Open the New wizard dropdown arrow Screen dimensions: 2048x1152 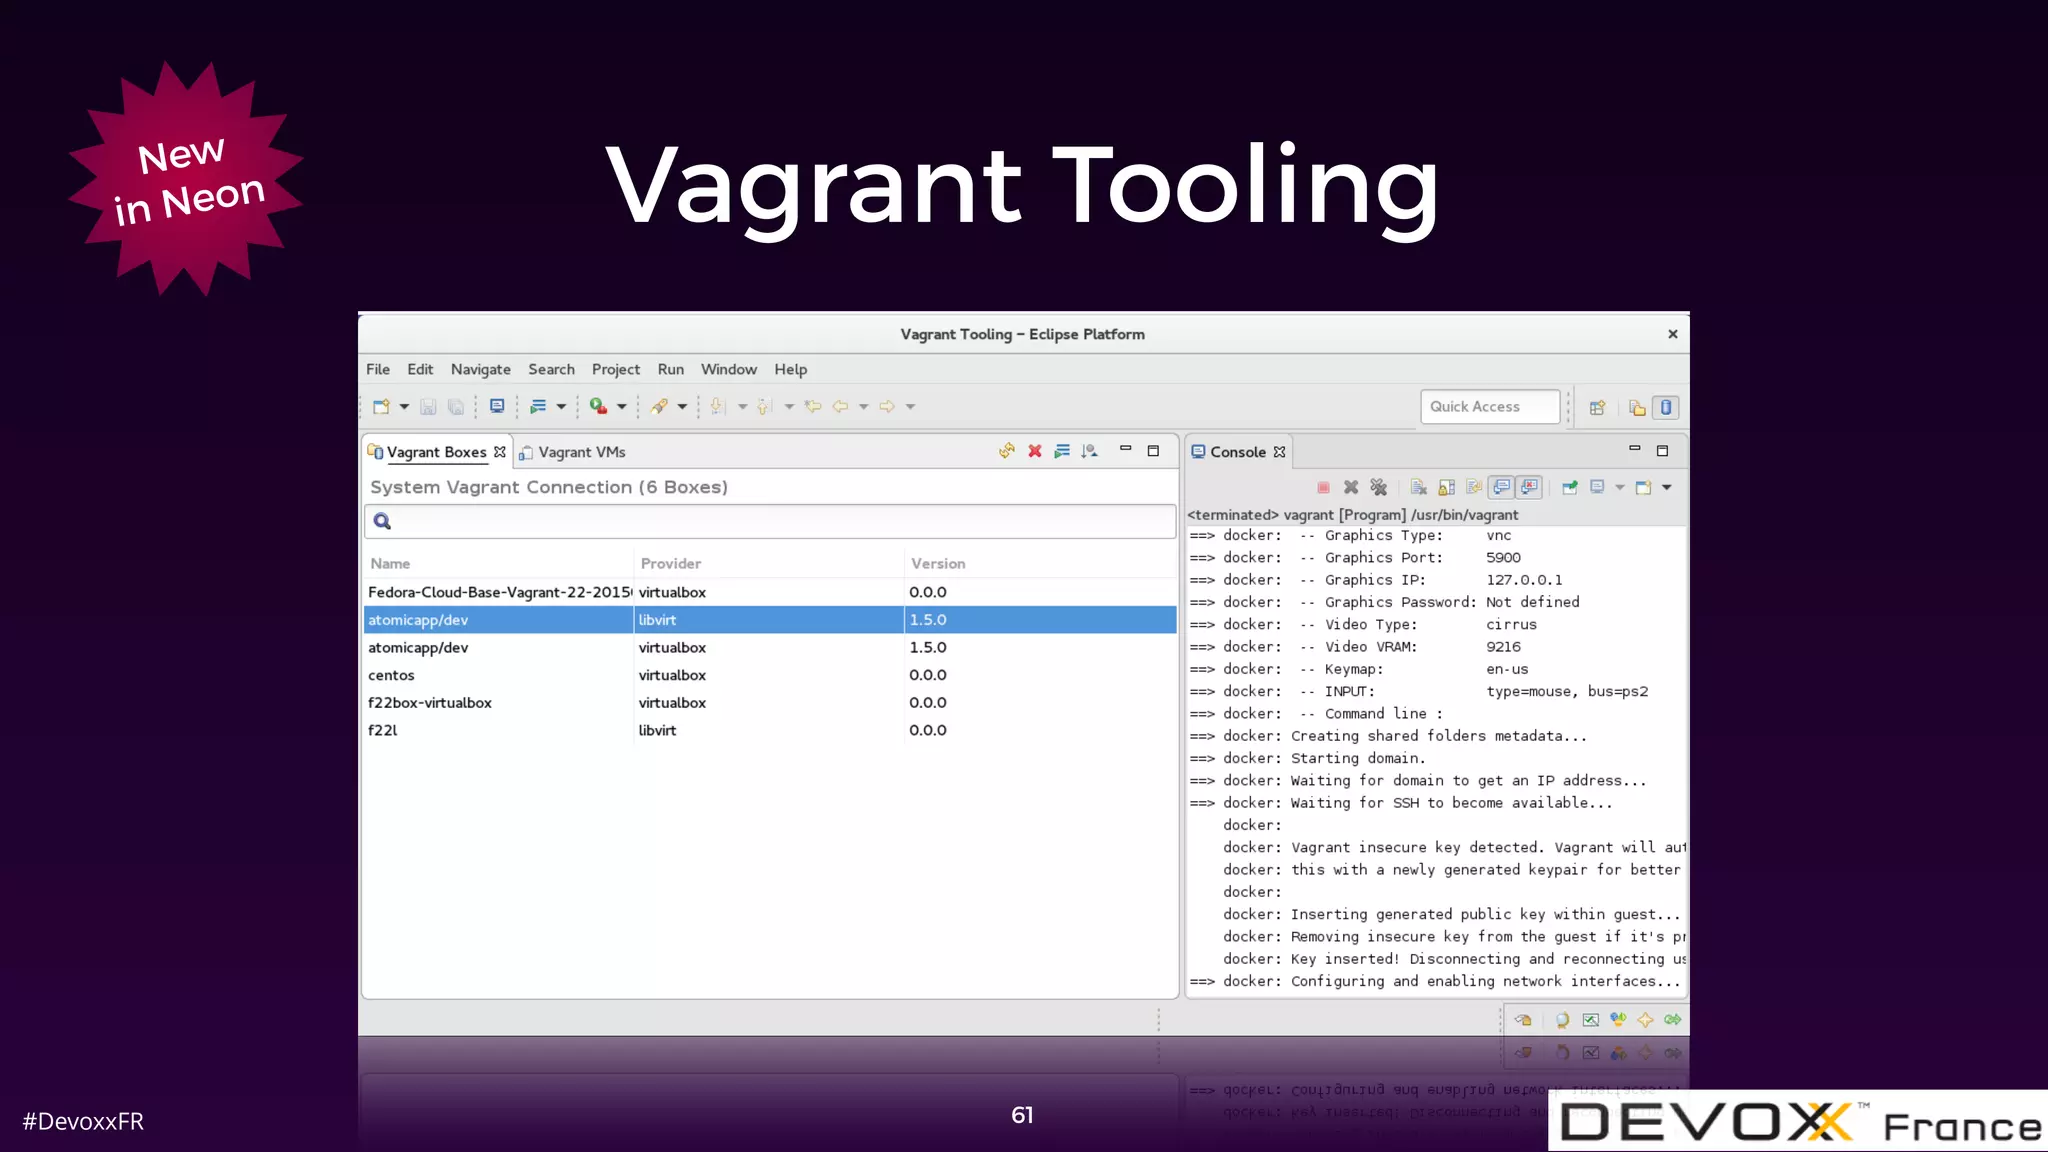pyautogui.click(x=404, y=407)
